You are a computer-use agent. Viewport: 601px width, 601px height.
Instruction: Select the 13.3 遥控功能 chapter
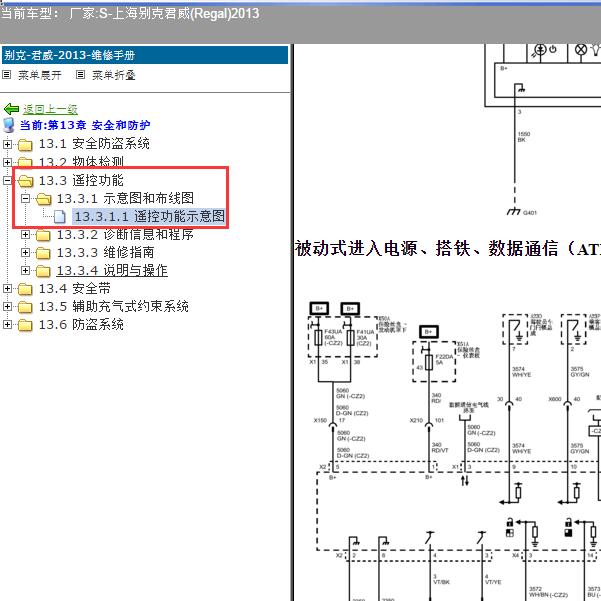(81, 180)
